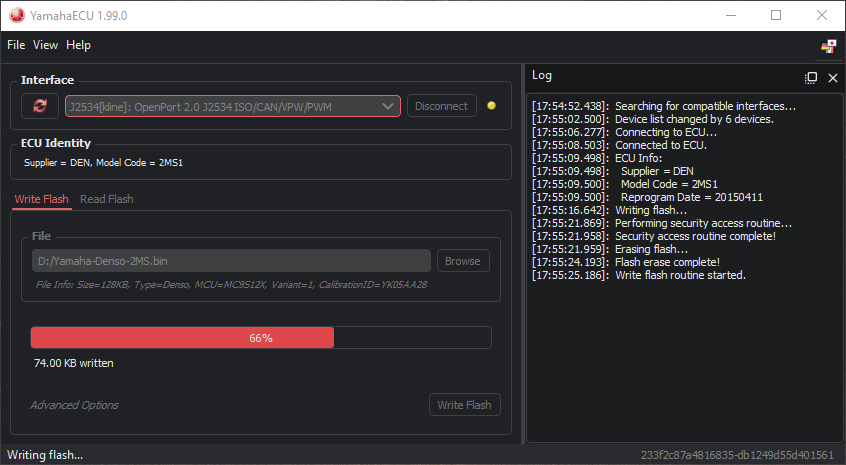Click log line 'Connected to ECU.'
Viewport: 846px width, 465px height.
pyautogui.click(x=619, y=145)
